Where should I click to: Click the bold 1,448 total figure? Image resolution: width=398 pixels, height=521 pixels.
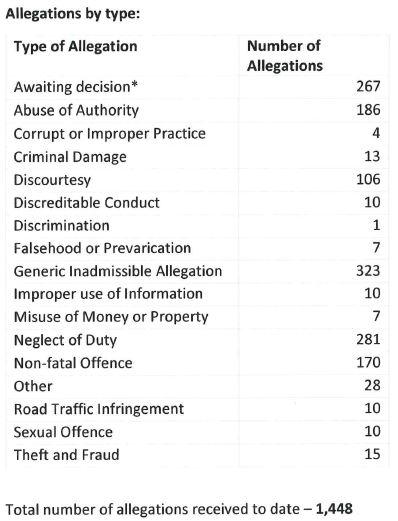(334, 509)
